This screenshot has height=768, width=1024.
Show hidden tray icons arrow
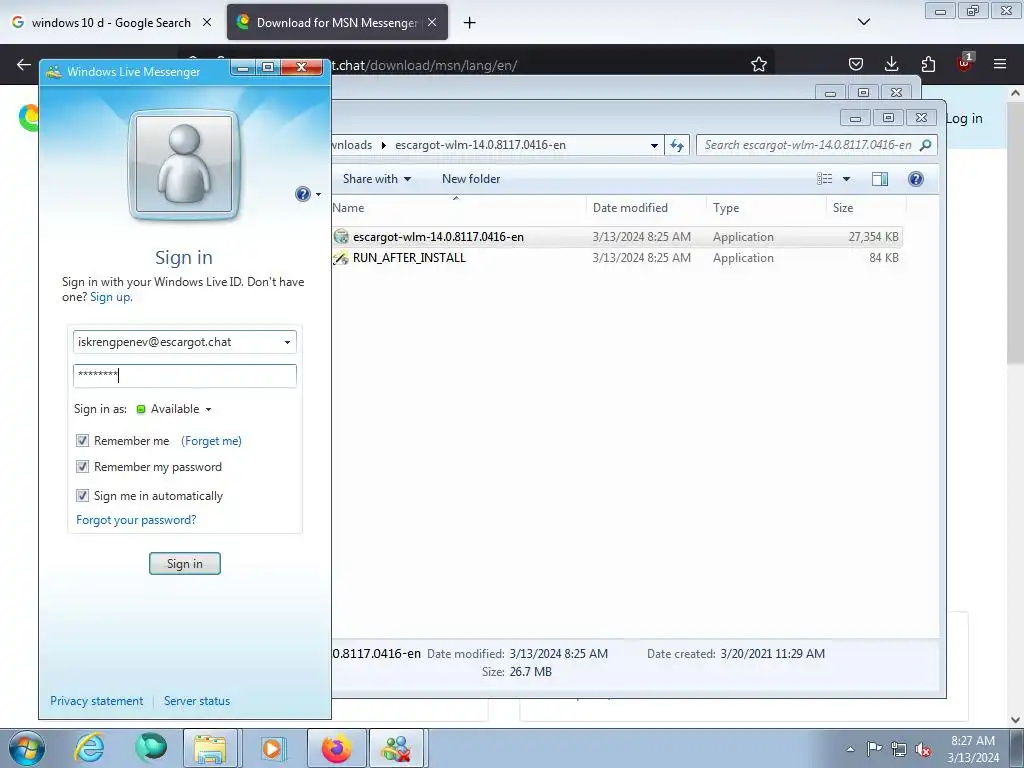pos(850,749)
